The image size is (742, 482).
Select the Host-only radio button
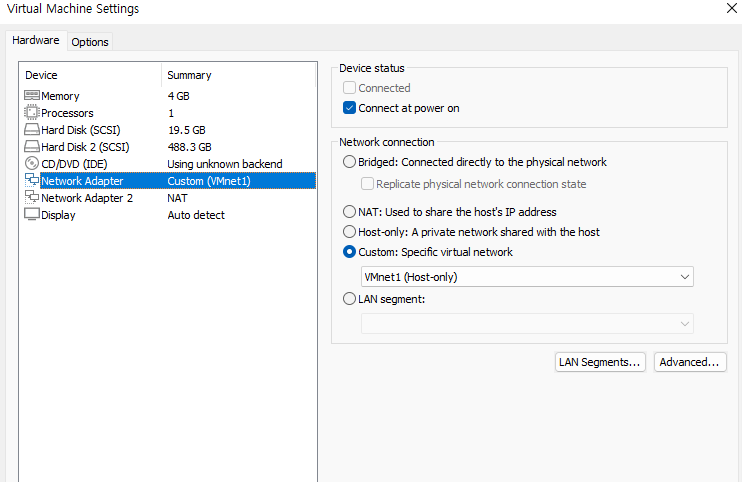click(x=349, y=232)
